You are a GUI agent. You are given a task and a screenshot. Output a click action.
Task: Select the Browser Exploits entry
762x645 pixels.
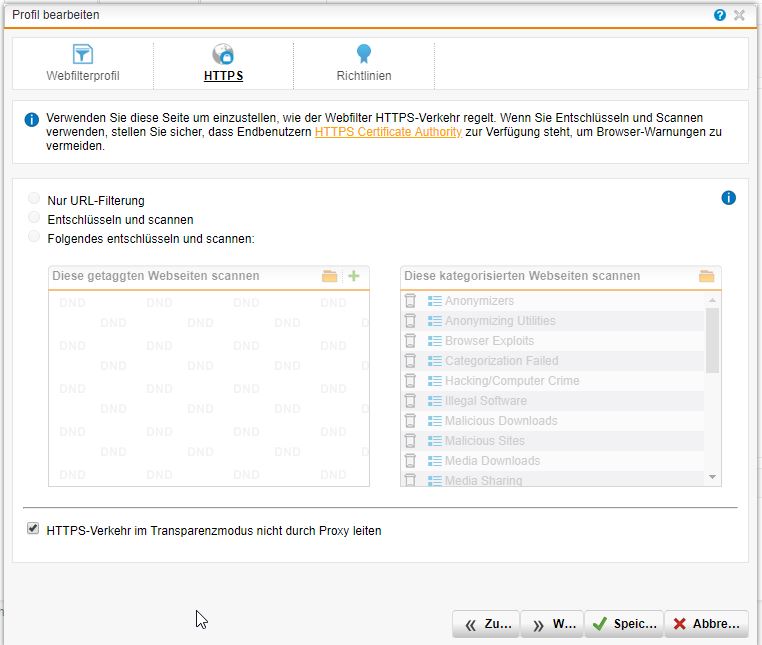(489, 341)
